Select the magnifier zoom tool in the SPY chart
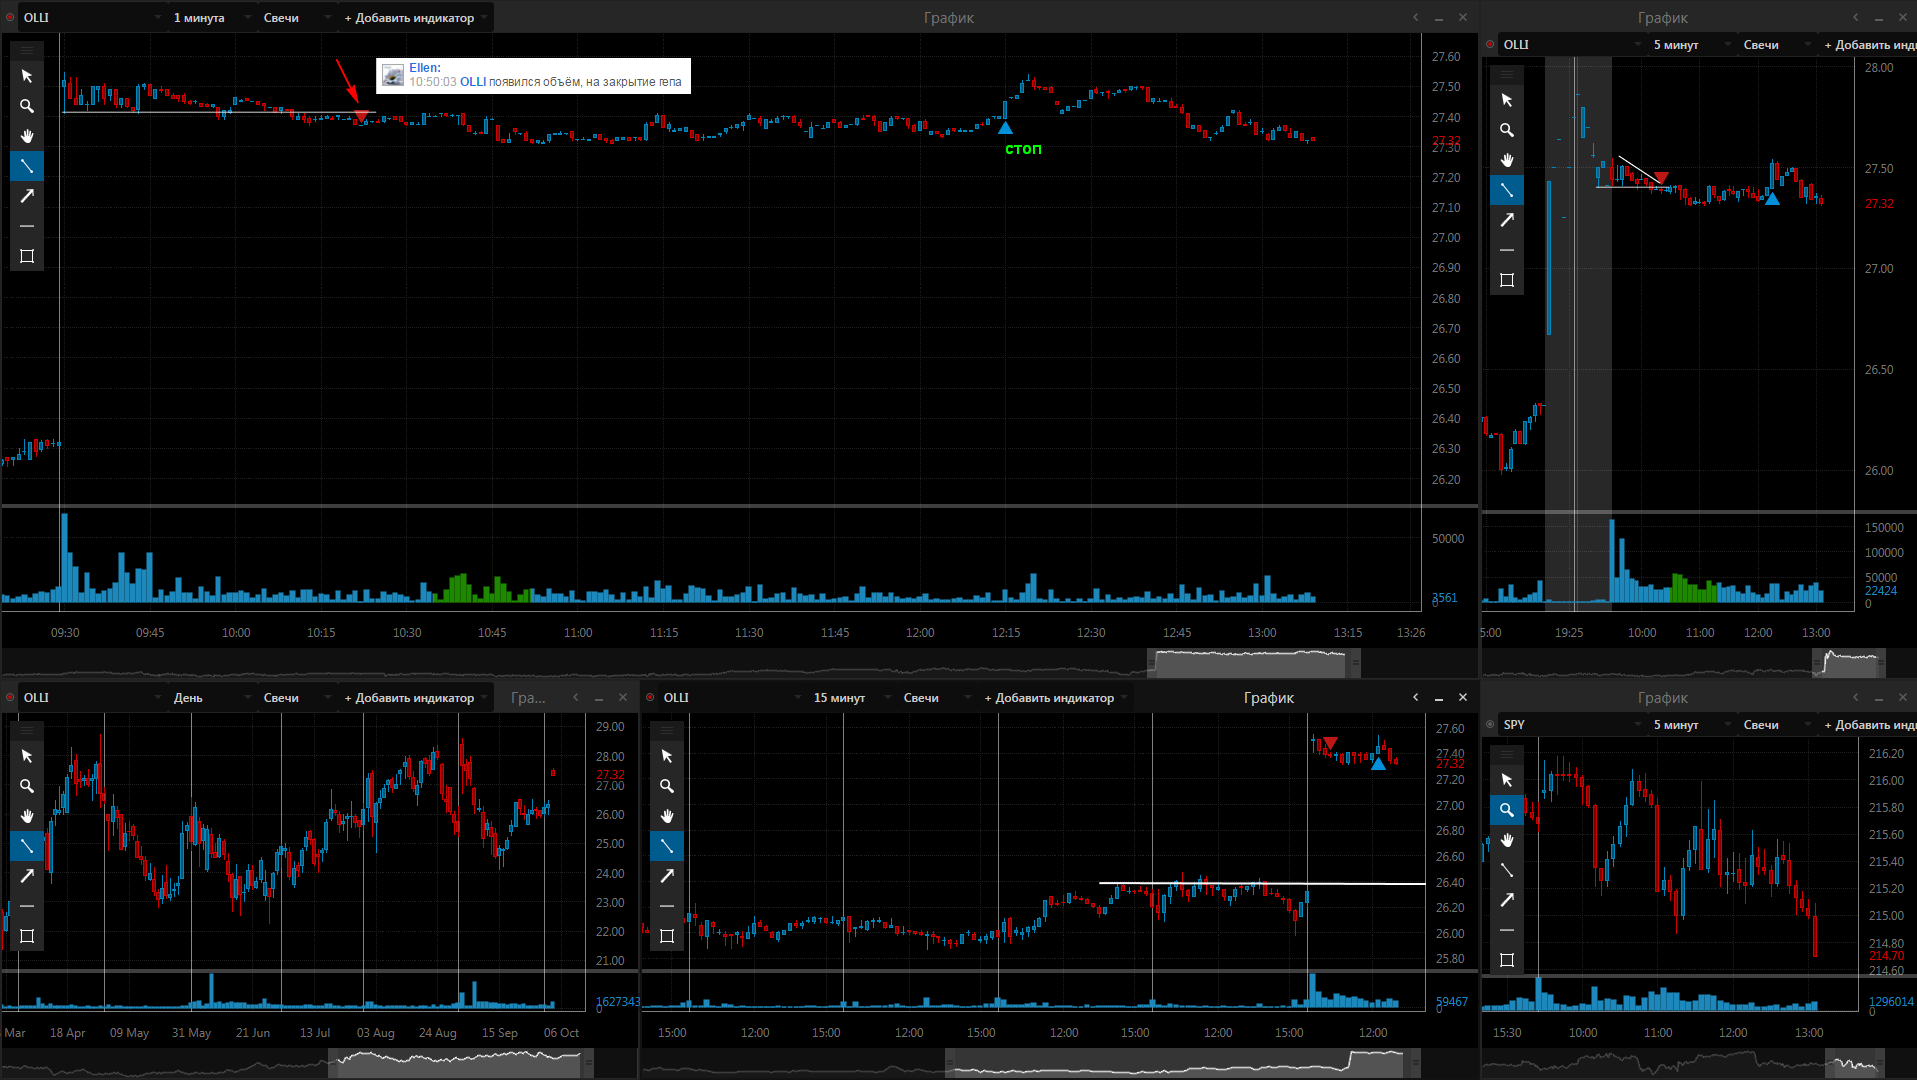The height and width of the screenshot is (1080, 1917). pyautogui.click(x=1507, y=810)
